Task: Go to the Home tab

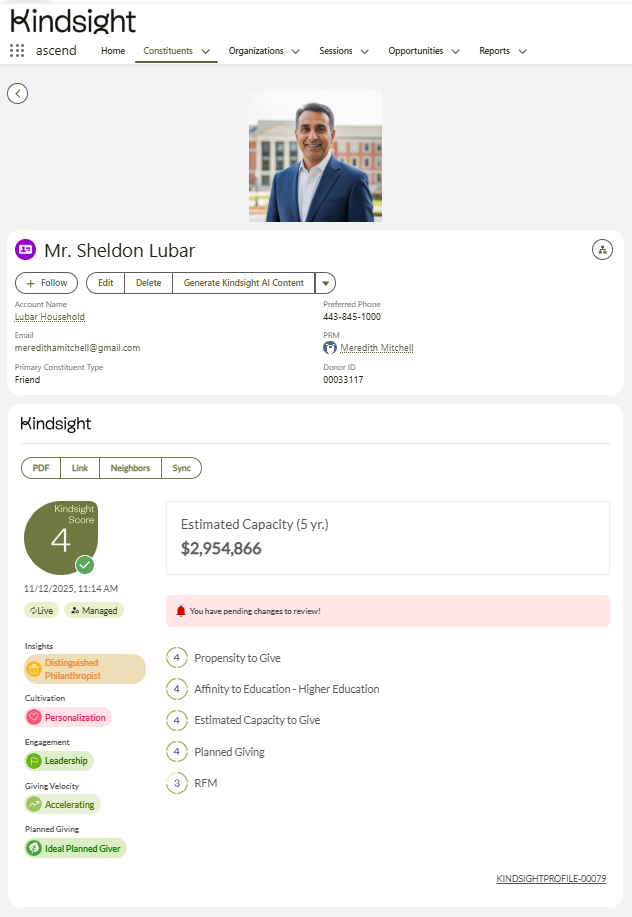Action: tap(112, 50)
